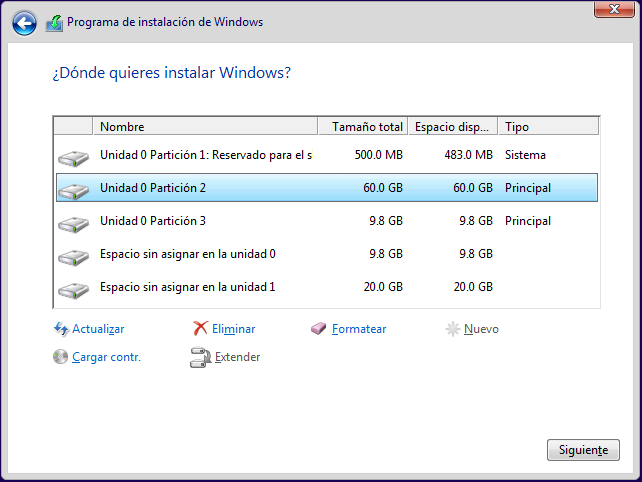This screenshot has height=482, width=642.
Task: Click the 500.0 MB total size value
Action: tap(378, 155)
